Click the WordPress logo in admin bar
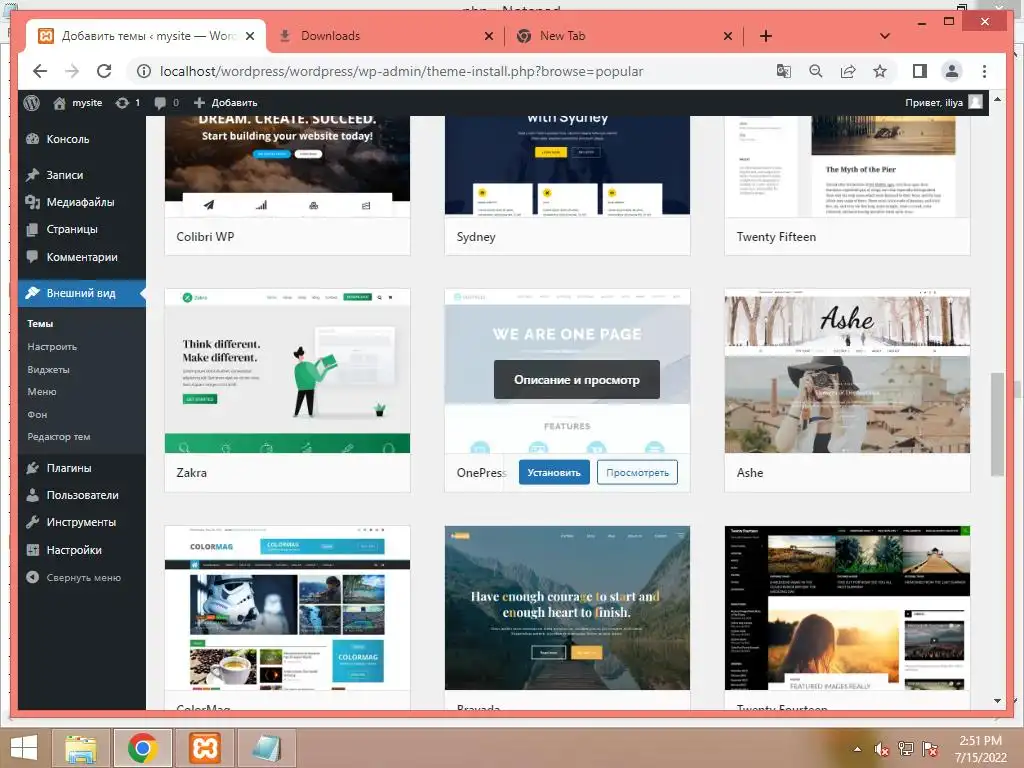Image resolution: width=1024 pixels, height=768 pixels. point(31,103)
